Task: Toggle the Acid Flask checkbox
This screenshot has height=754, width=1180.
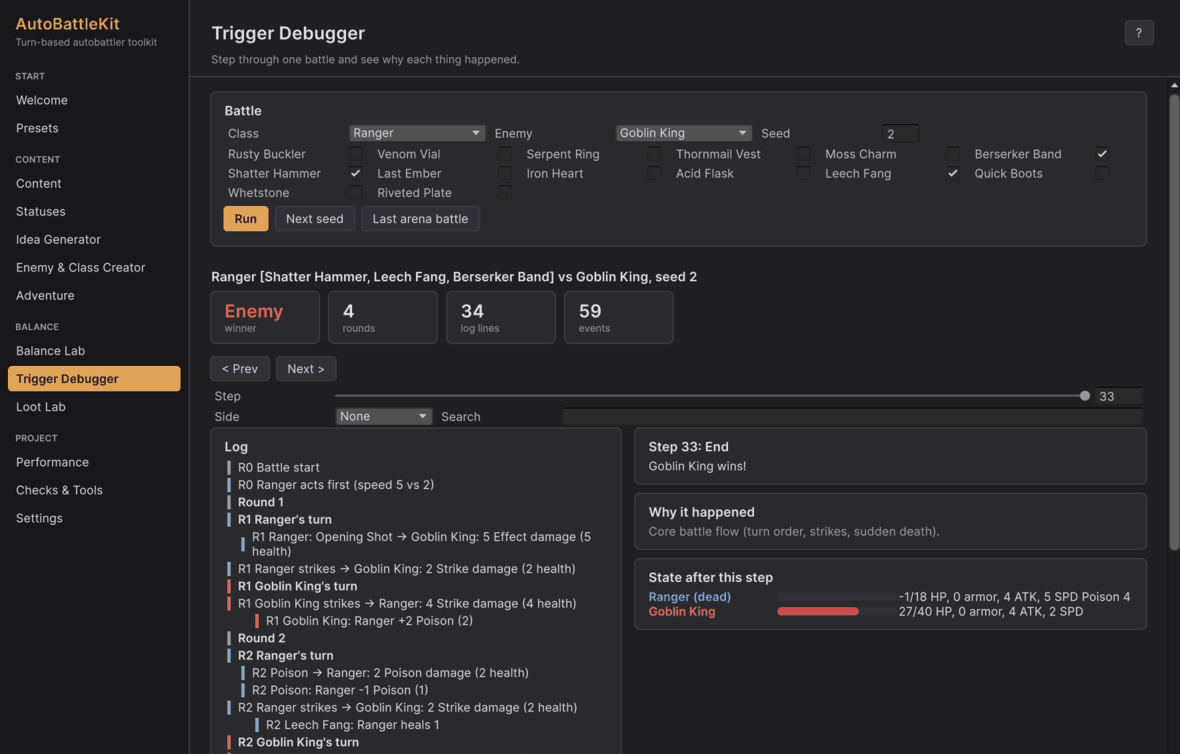Action: pos(804,173)
